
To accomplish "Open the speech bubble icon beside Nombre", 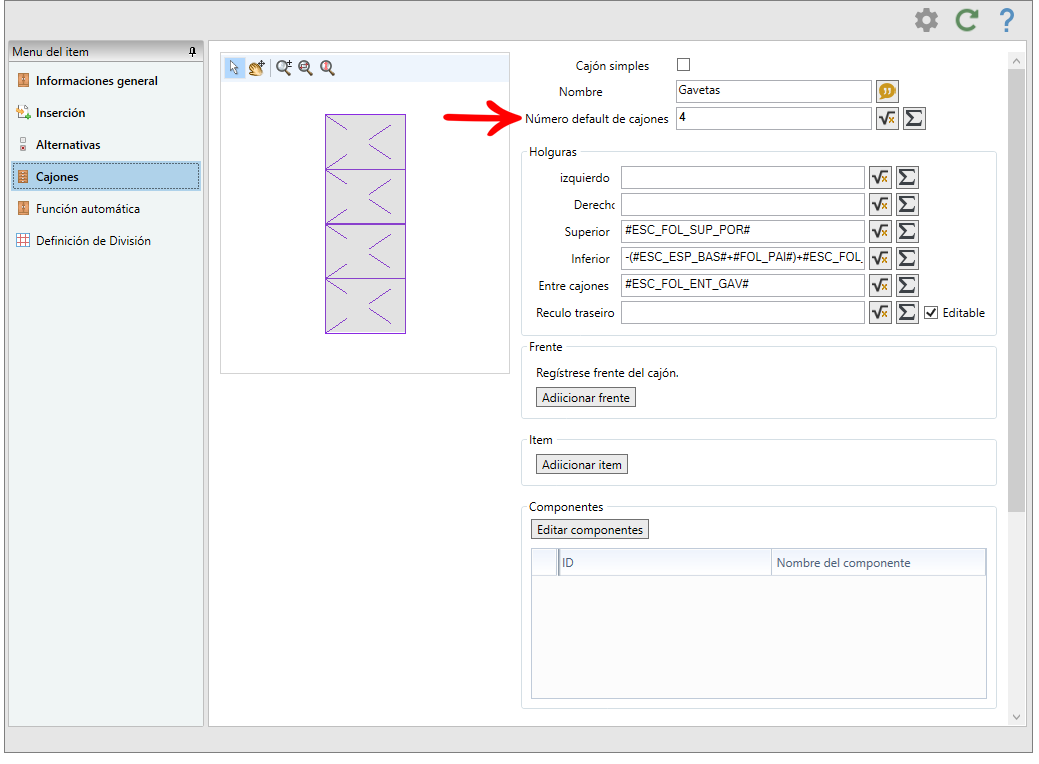I will click(887, 91).
